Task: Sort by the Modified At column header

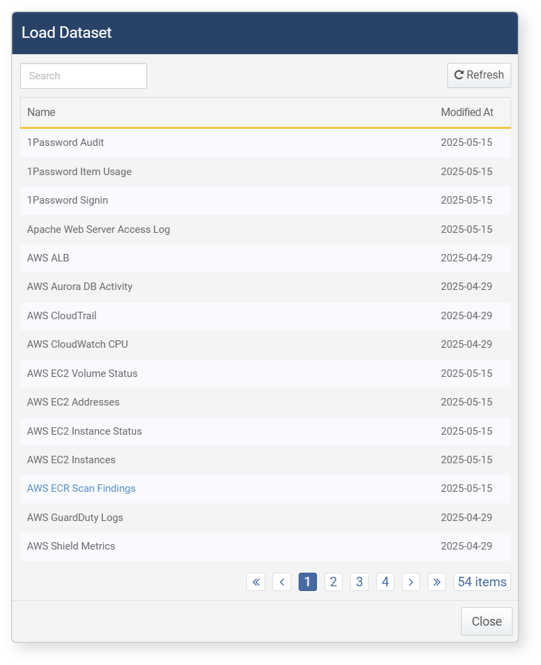Action: coord(467,112)
